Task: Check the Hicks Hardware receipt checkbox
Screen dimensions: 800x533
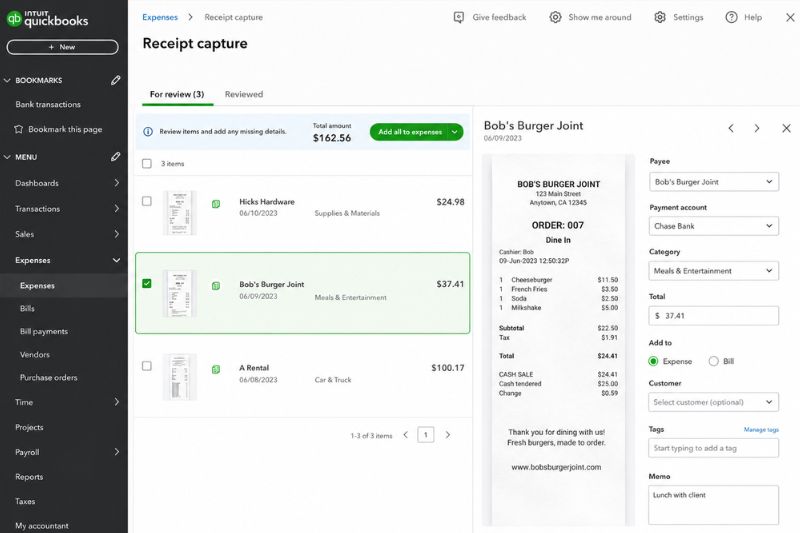Action: (147, 201)
